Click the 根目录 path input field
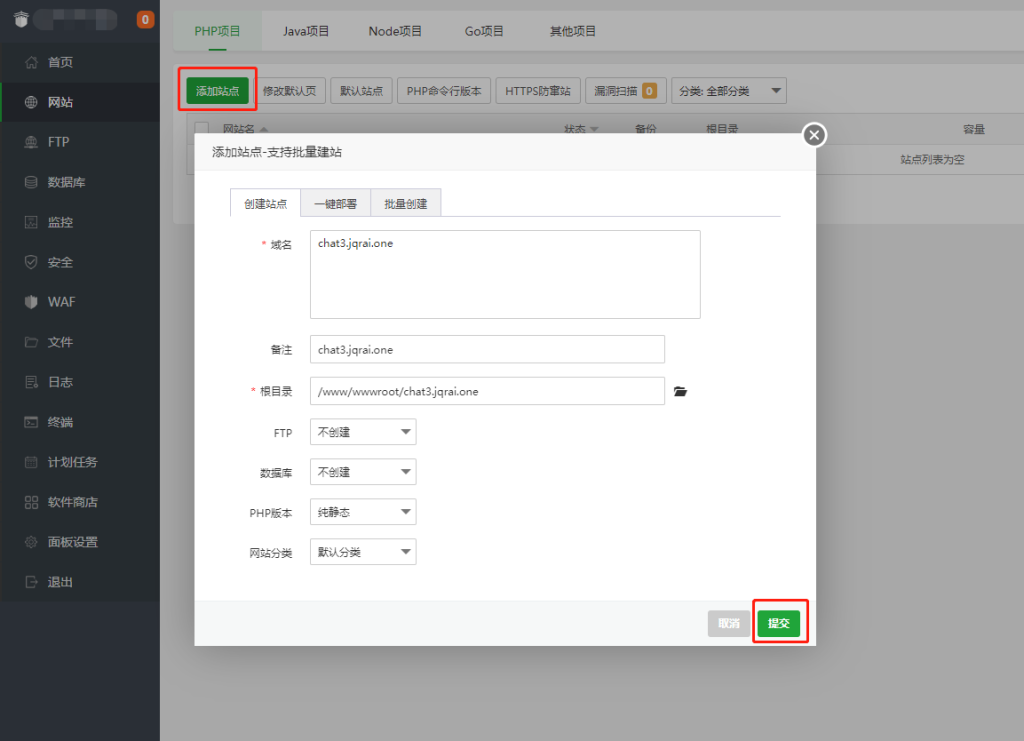Screen dimensions: 1024x741 click(x=487, y=391)
